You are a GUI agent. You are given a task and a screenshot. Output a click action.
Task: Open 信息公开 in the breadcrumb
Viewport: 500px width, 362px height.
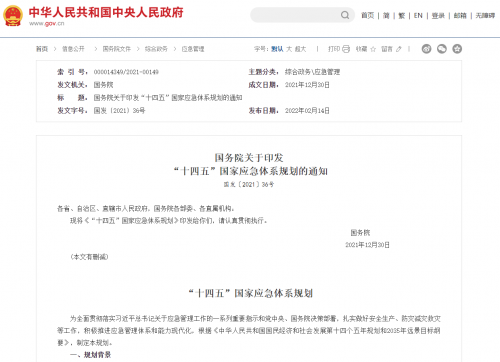point(73,49)
